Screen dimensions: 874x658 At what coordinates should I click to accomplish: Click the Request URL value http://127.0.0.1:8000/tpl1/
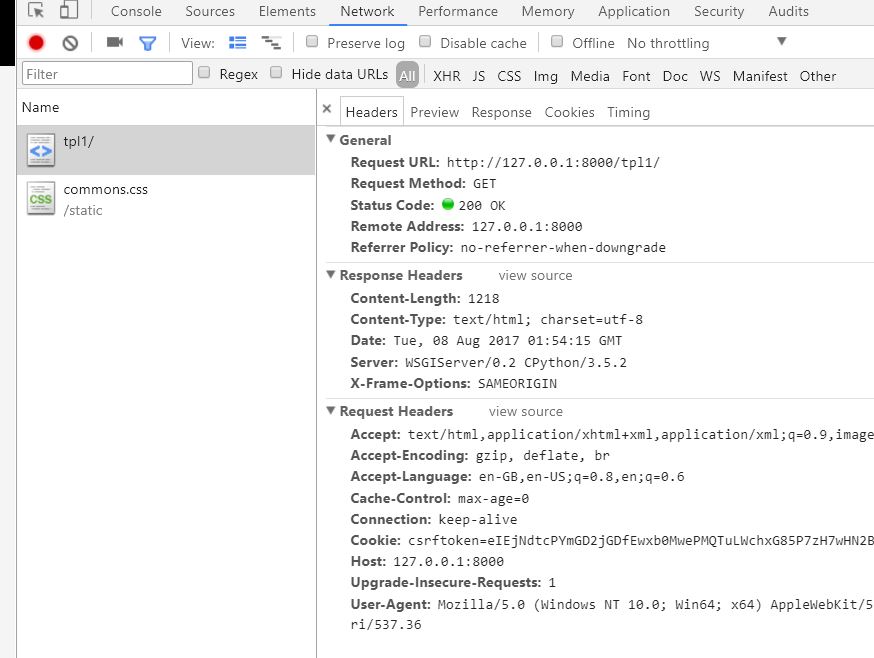pos(553,163)
